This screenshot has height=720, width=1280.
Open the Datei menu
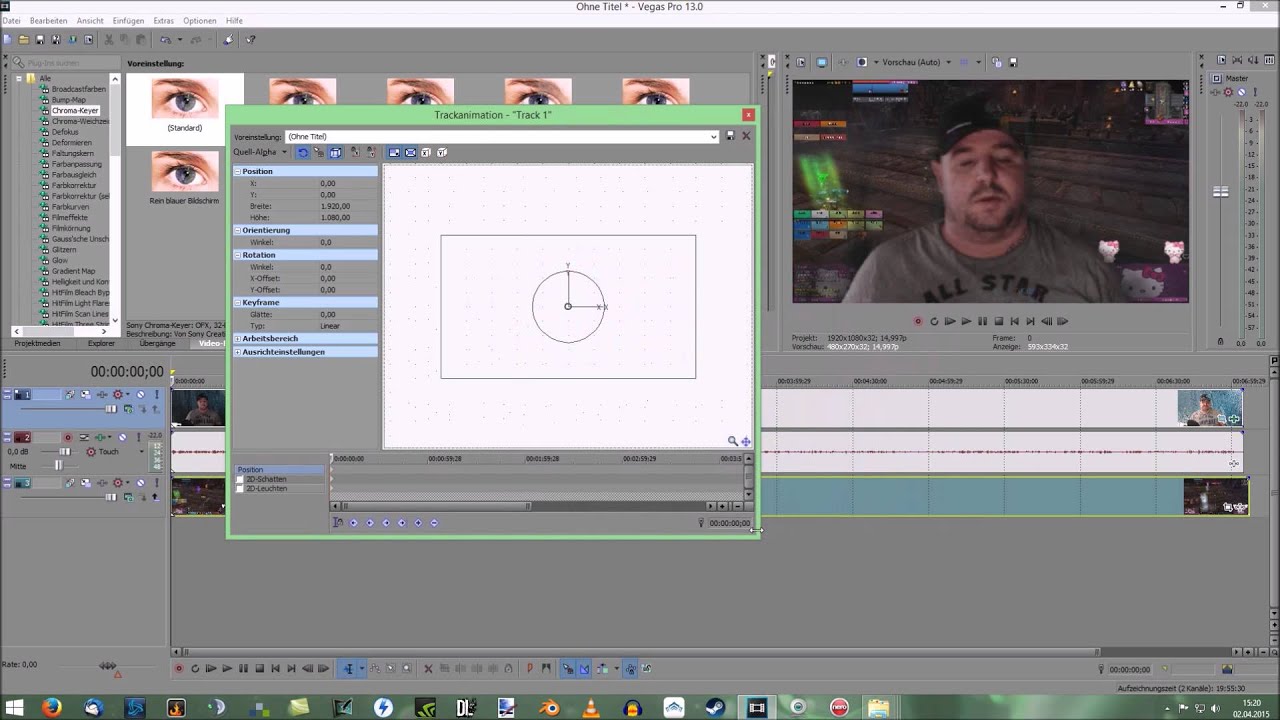[11, 21]
